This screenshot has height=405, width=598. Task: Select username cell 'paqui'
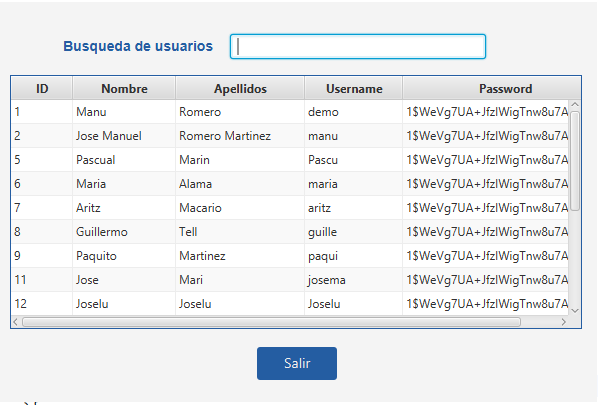tap(354, 256)
